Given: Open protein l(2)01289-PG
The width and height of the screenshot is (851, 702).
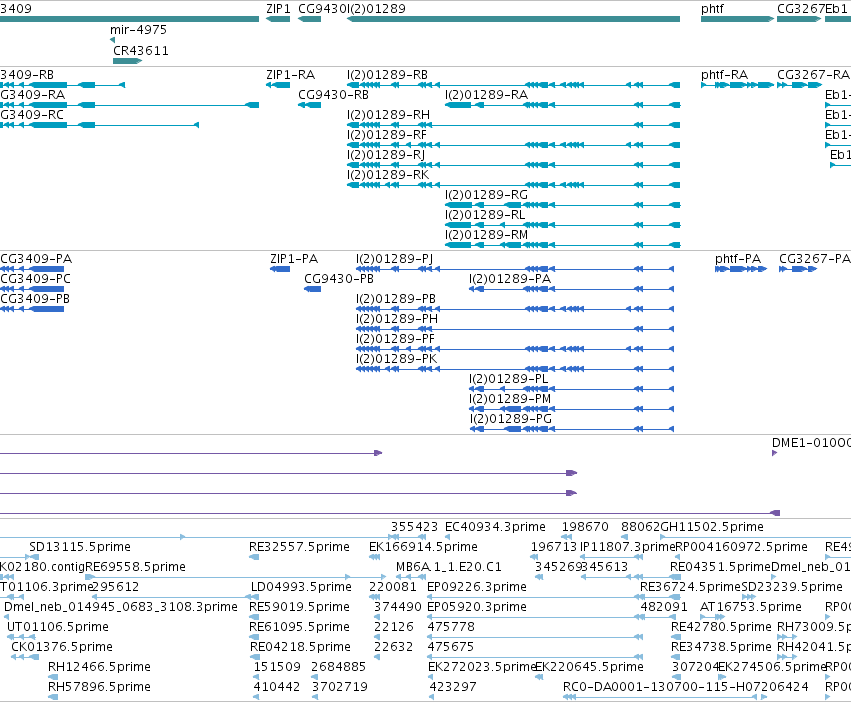Looking at the screenshot, I should 511,420.
